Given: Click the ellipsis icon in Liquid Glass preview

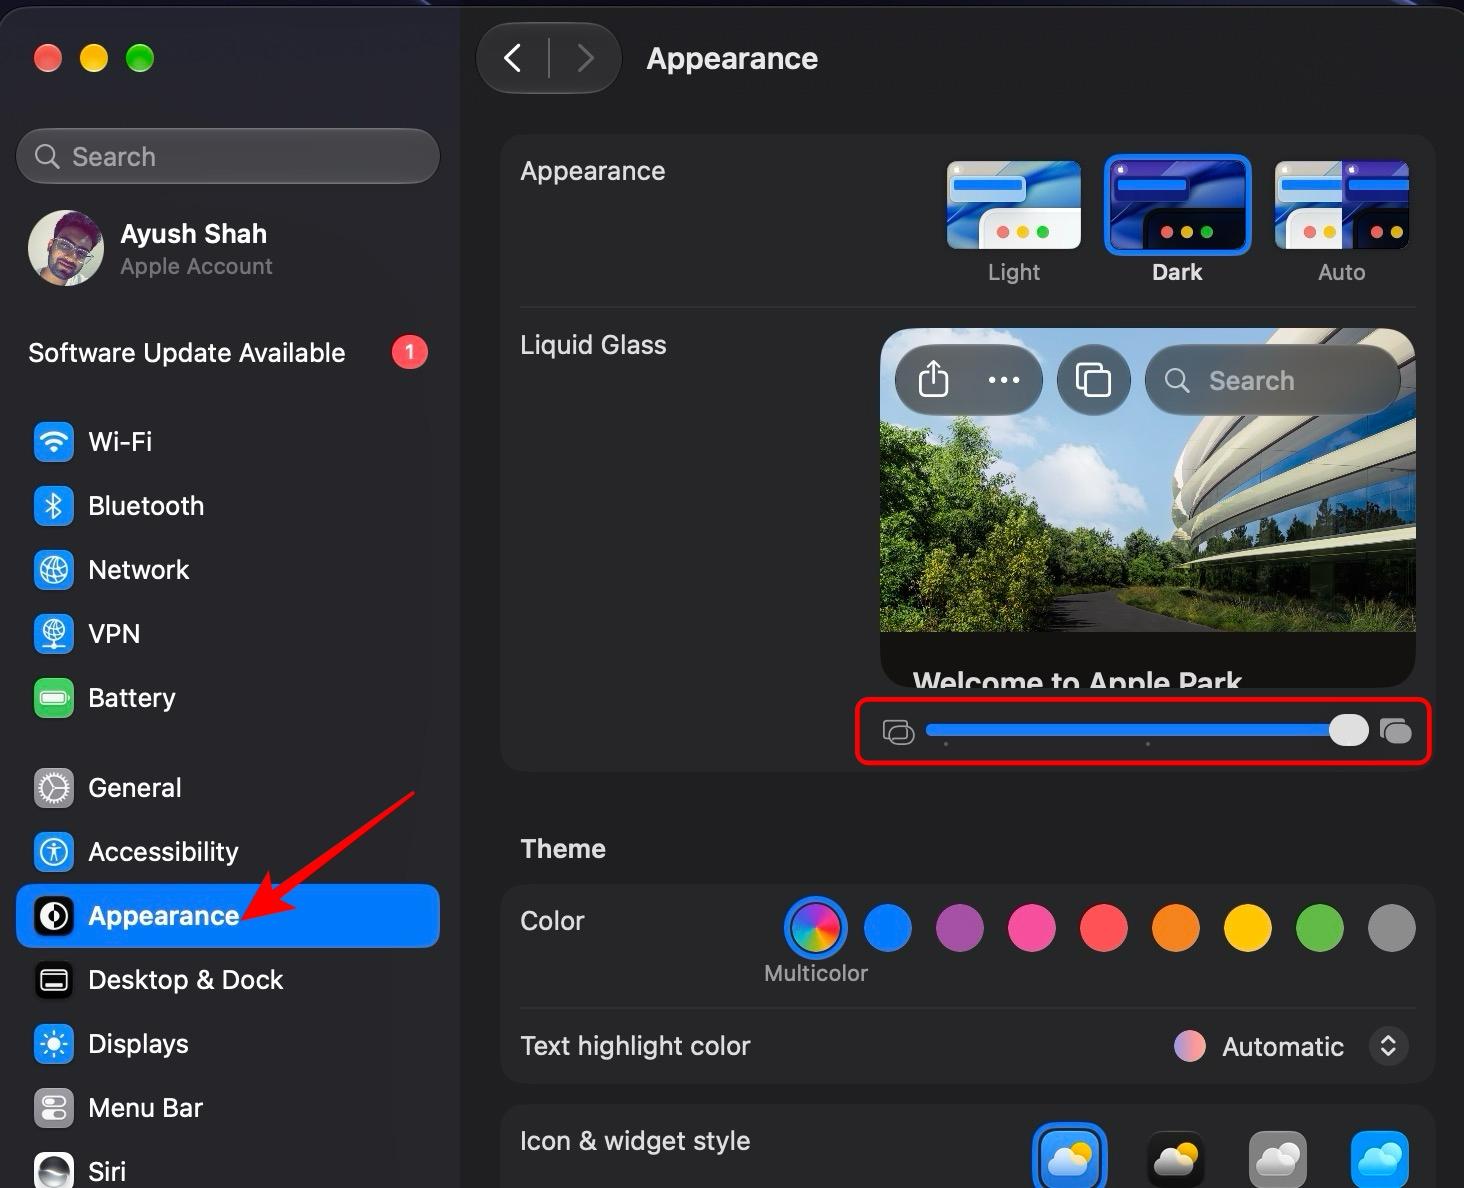Looking at the screenshot, I should tap(1004, 380).
